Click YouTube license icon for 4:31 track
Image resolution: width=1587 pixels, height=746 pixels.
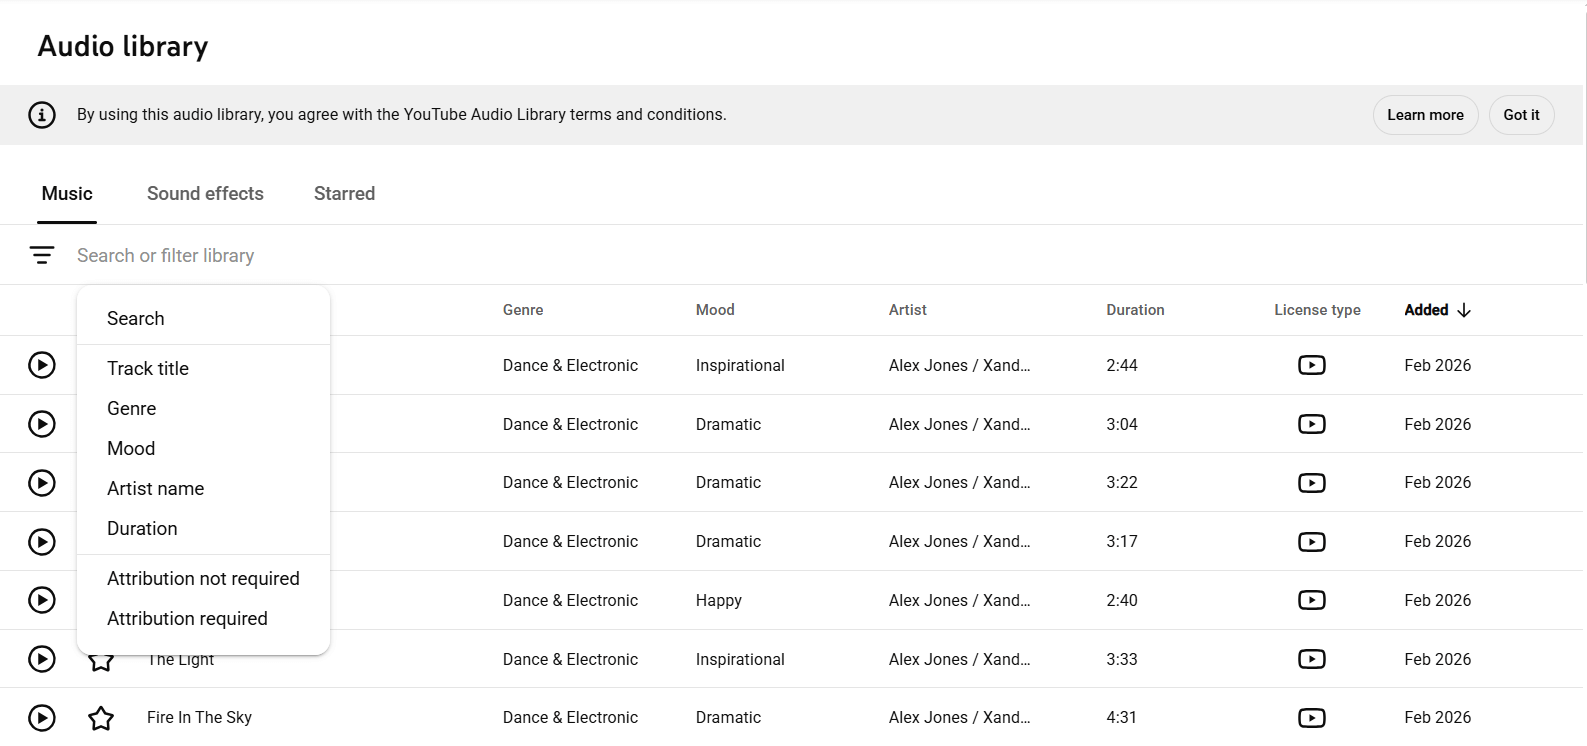(1312, 718)
